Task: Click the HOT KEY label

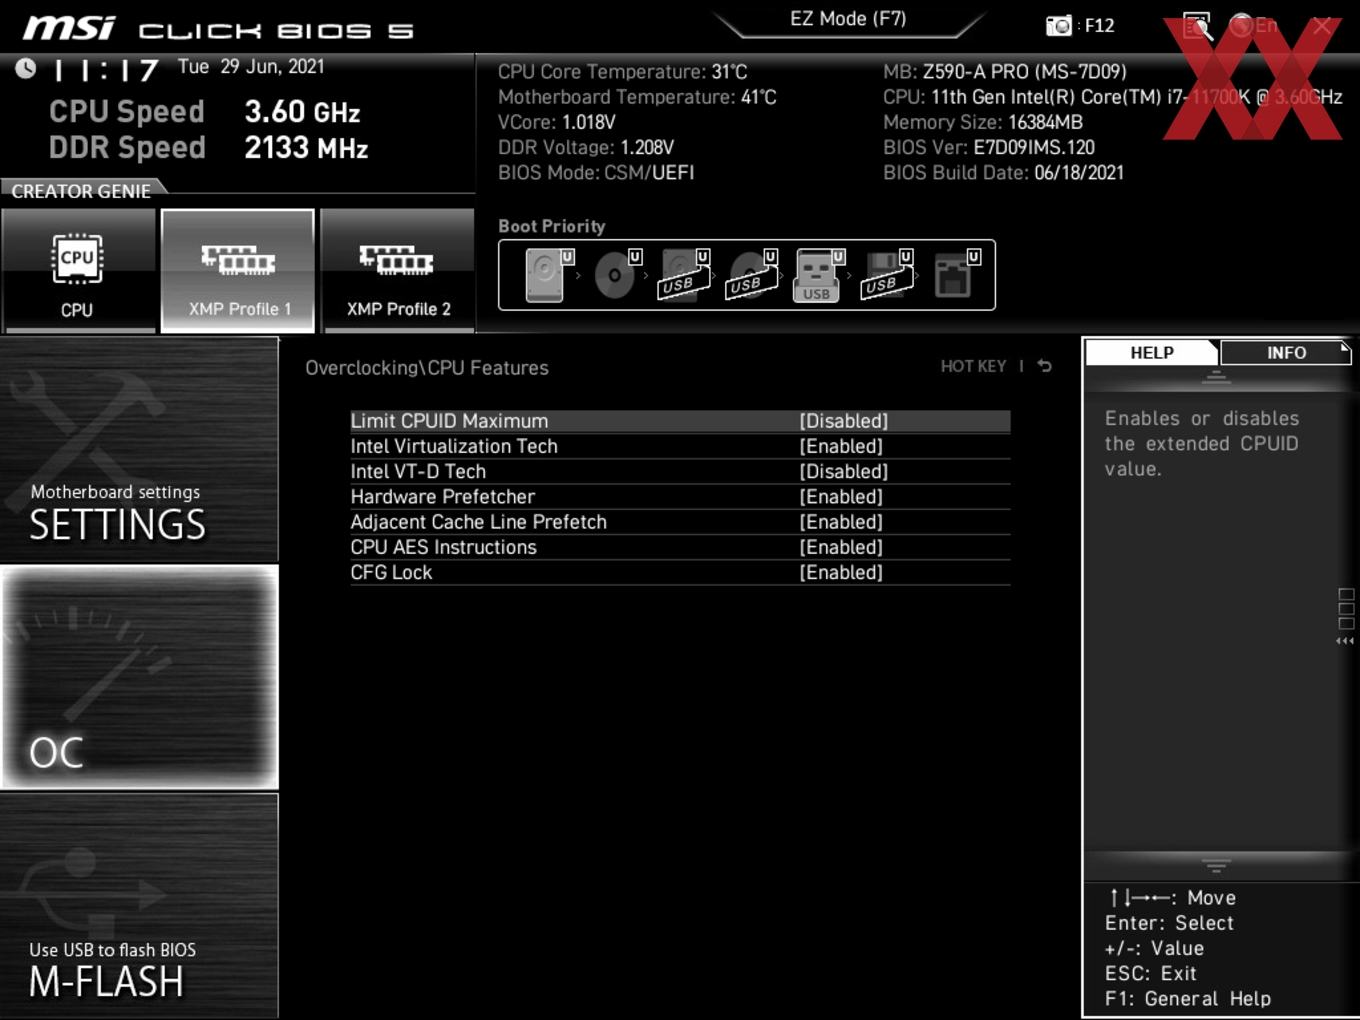Action: (973, 366)
